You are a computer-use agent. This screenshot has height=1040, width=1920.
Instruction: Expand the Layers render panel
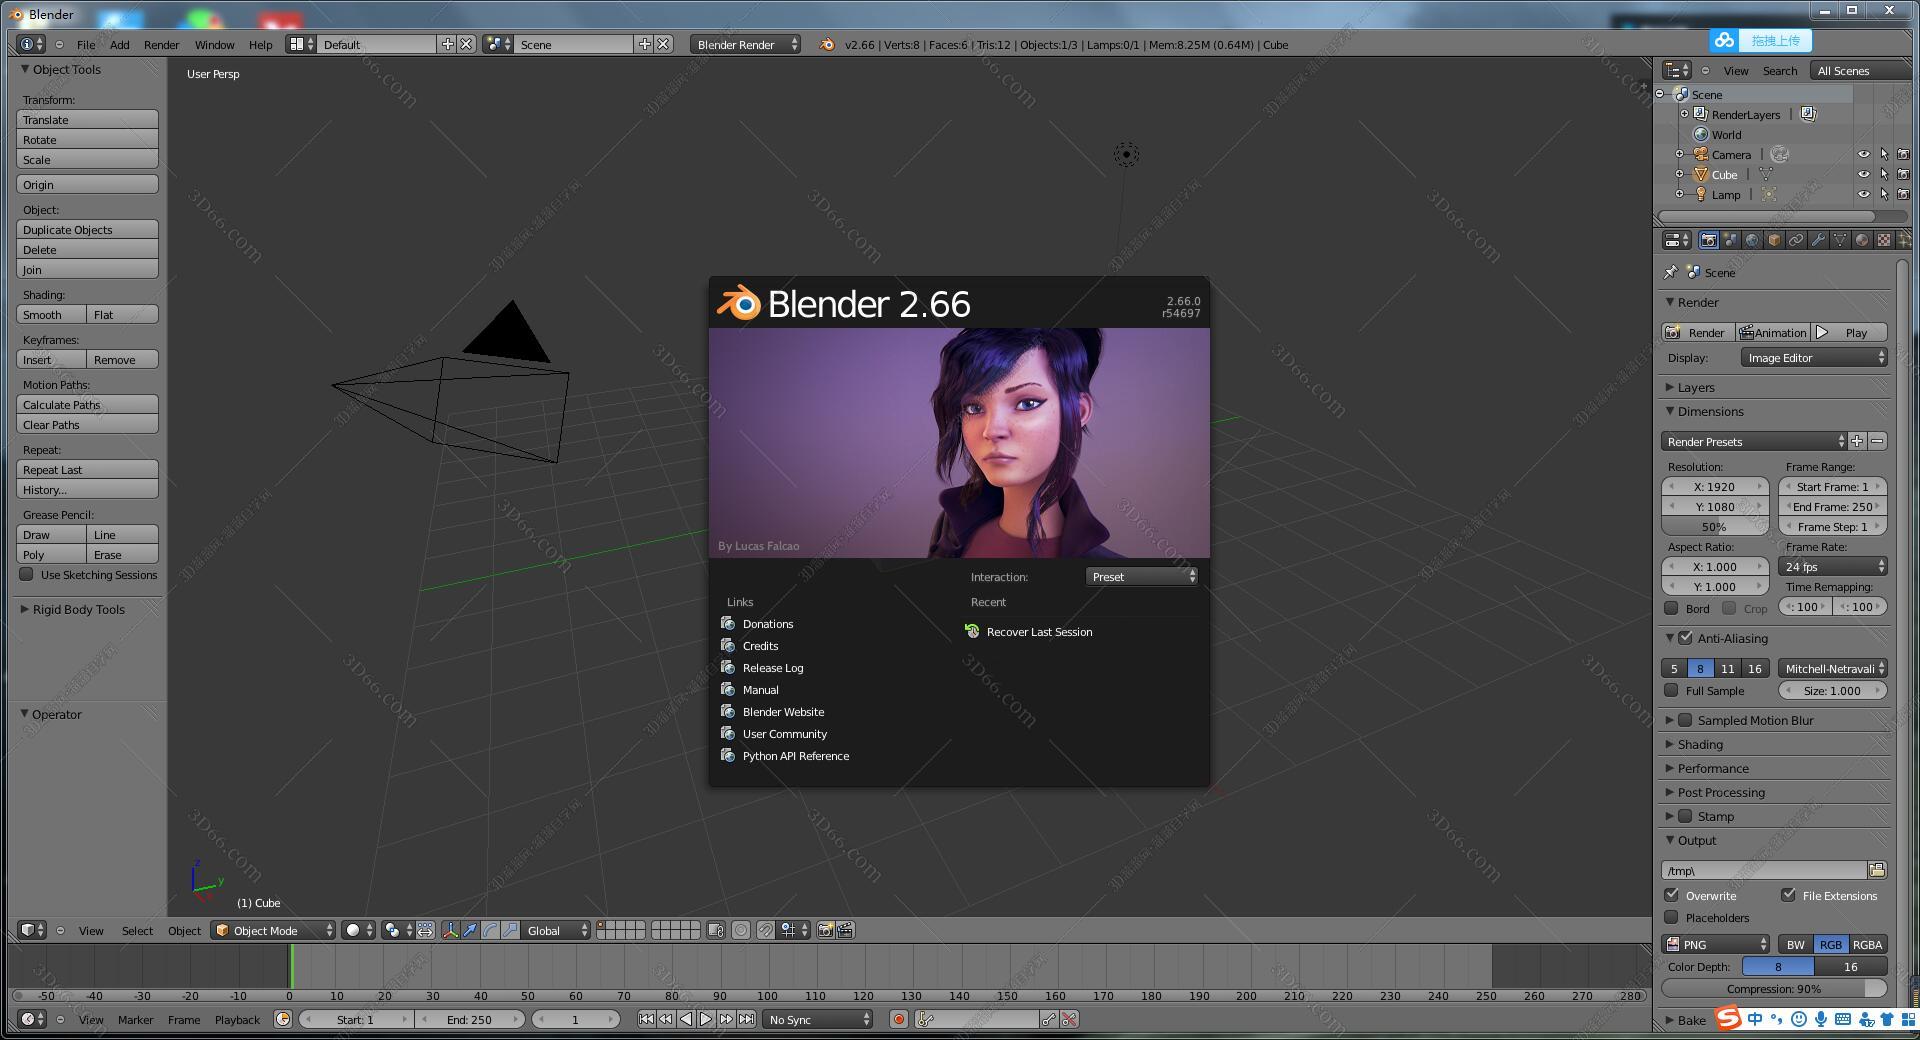coord(1694,387)
